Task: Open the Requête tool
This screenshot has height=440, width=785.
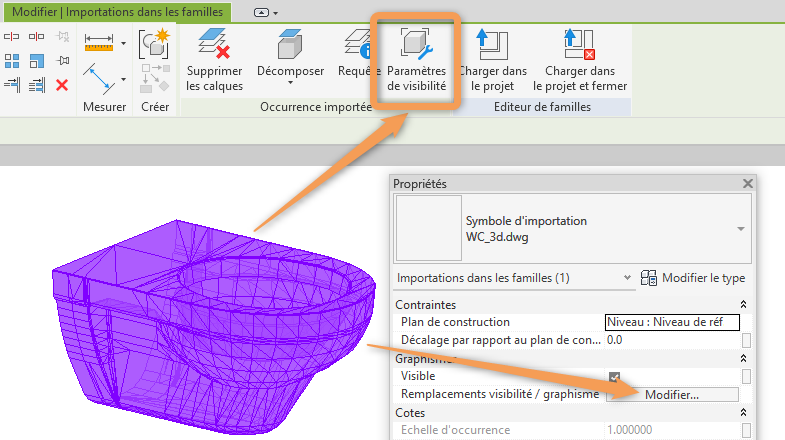Action: pyautogui.click(x=357, y=53)
